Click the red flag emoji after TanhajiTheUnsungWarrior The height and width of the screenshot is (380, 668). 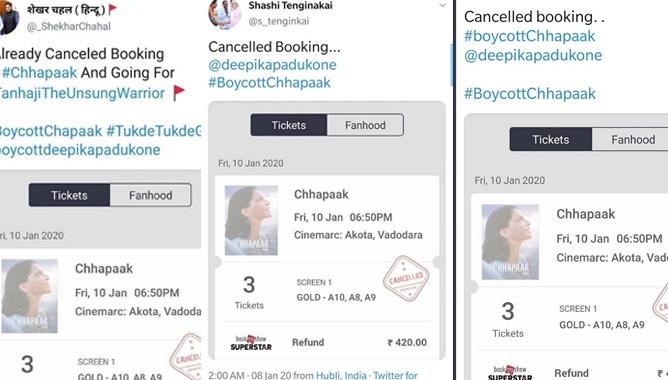179,92
